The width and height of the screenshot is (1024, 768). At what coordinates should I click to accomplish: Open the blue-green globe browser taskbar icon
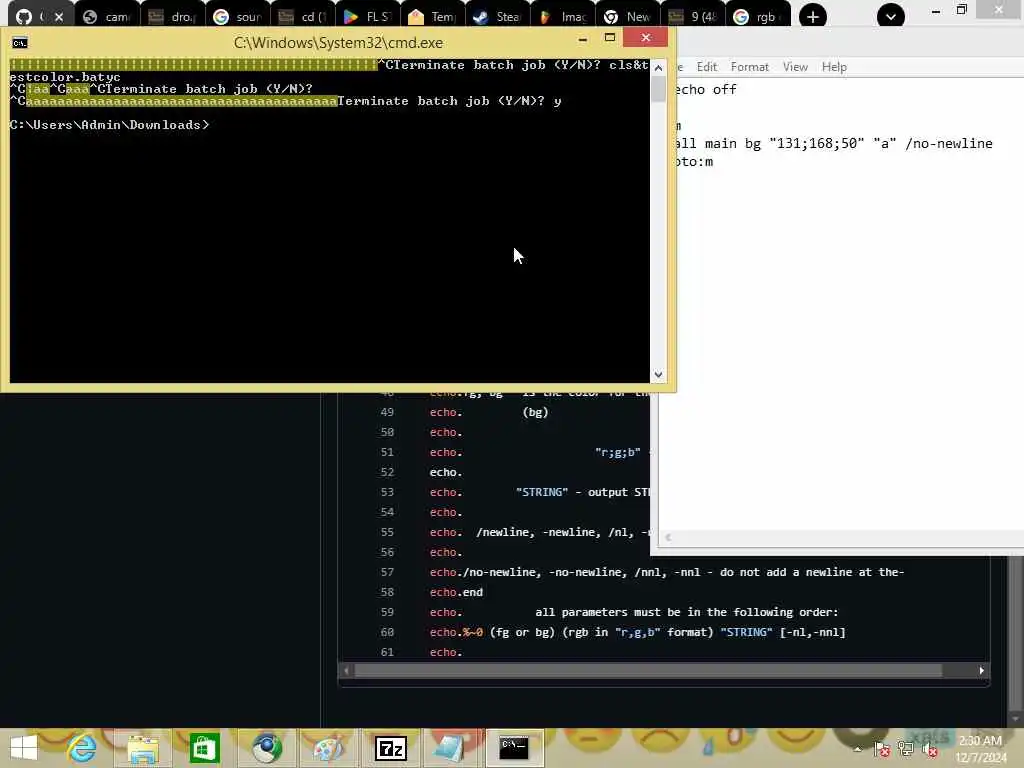pyautogui.click(x=266, y=748)
